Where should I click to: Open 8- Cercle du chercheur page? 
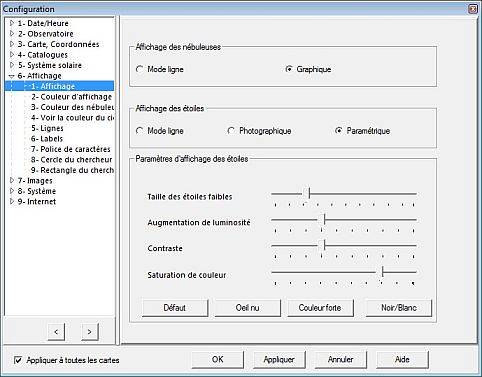coord(72,160)
